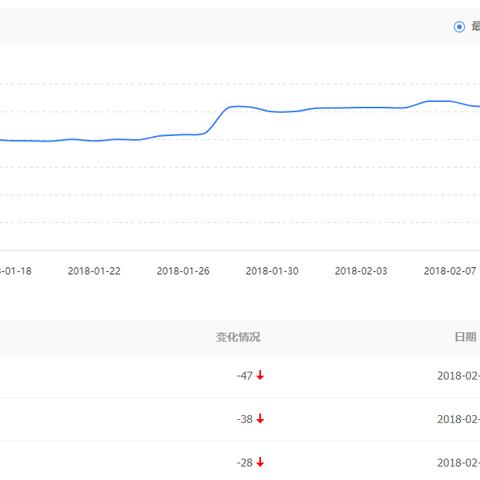Click the date in the -28 row
The image size is (480, 480).
(x=459, y=463)
